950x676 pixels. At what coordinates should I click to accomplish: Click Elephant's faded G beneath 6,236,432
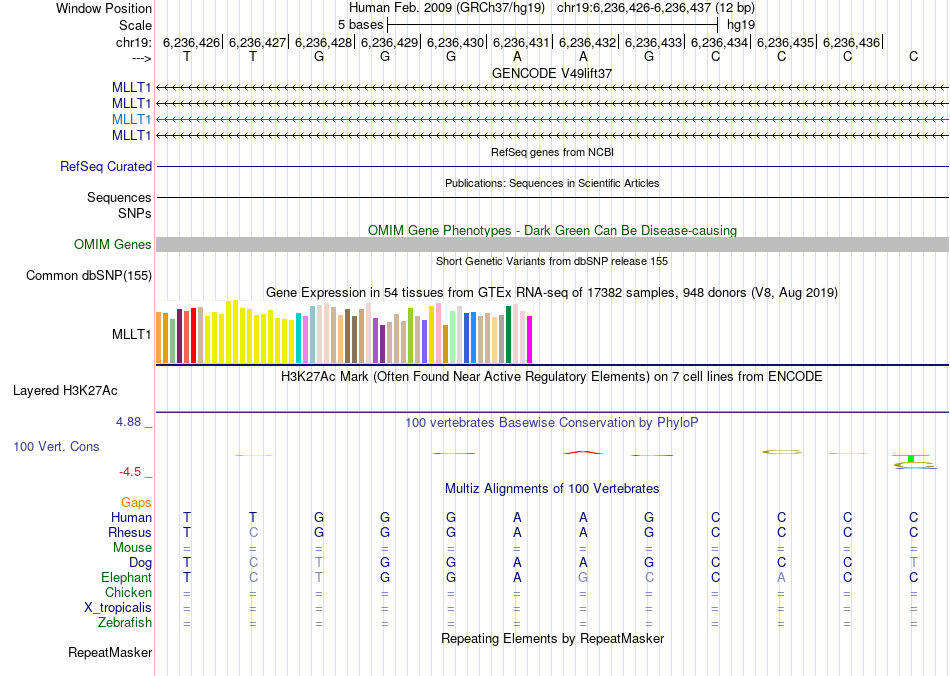click(583, 578)
